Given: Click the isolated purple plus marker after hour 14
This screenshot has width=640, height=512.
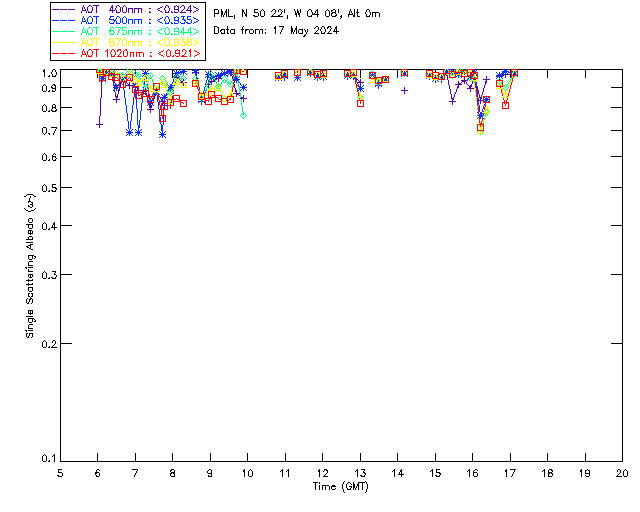Looking at the screenshot, I should [x=404, y=91].
